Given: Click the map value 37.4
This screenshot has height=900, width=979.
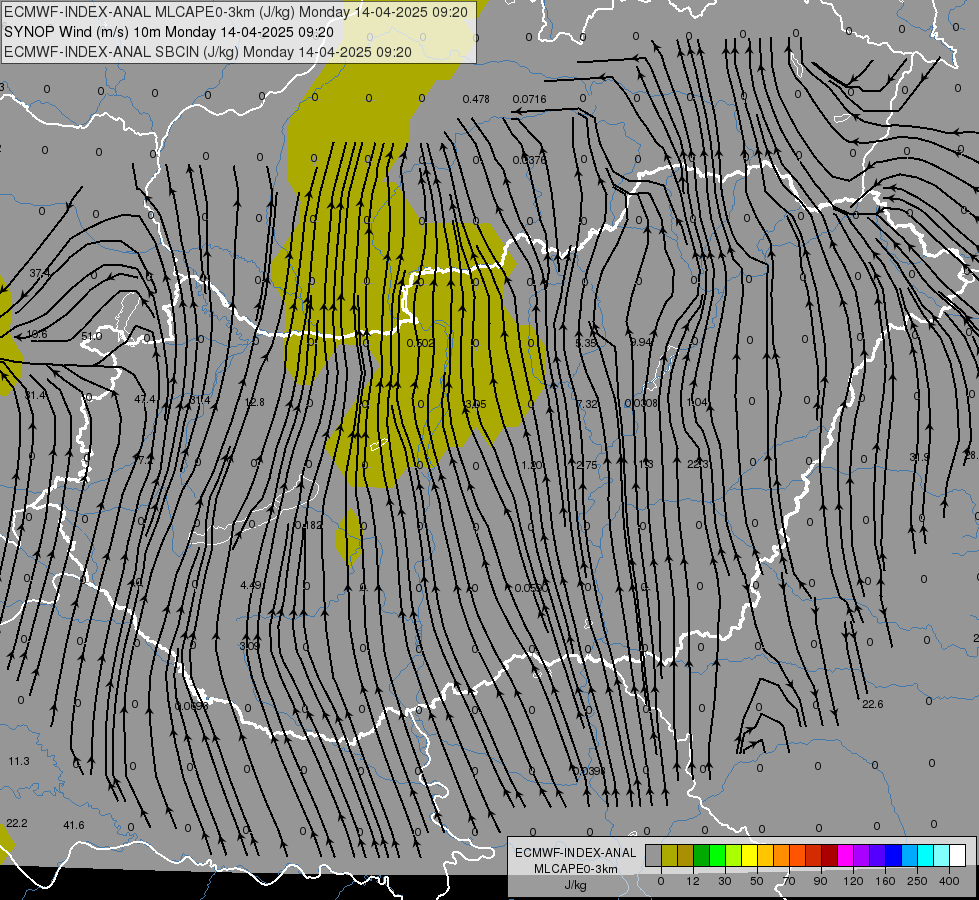Looking at the screenshot, I should point(39,274).
